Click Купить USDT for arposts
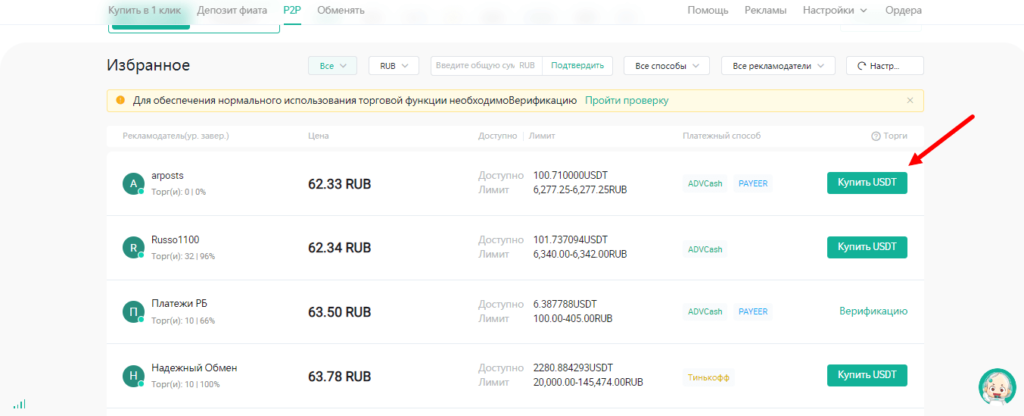Image resolution: width=1024 pixels, height=416 pixels. [866, 183]
